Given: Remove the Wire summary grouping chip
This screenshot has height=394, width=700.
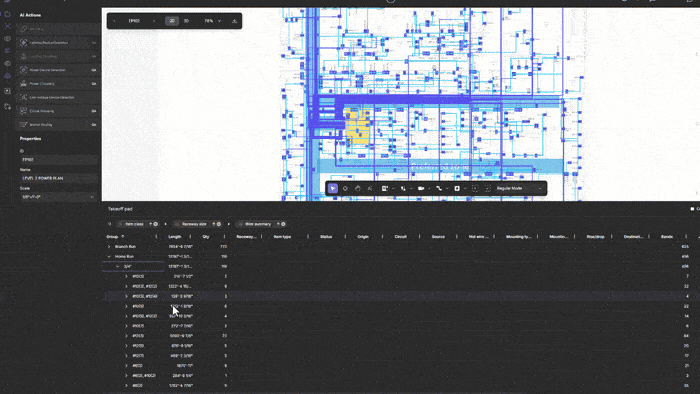Looking at the screenshot, I should 283,224.
